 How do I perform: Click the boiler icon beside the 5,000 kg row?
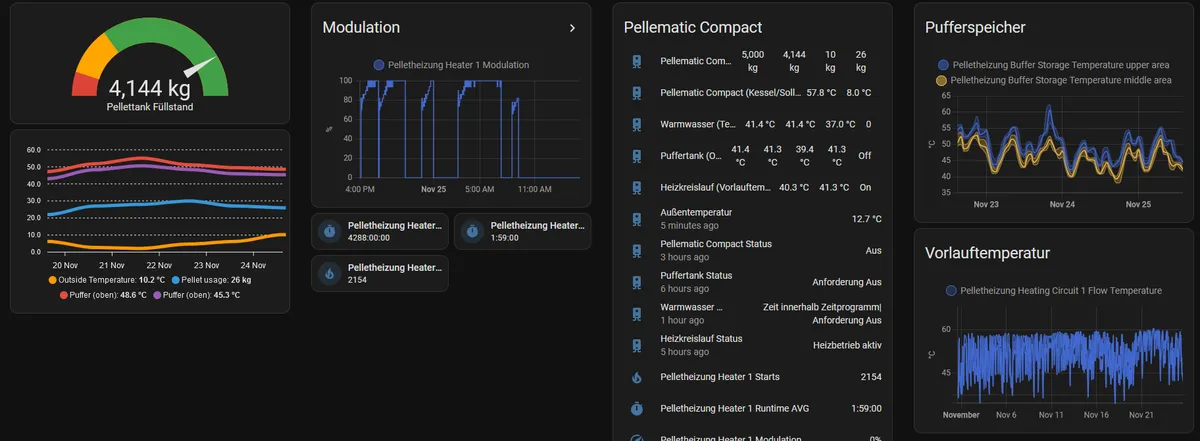pos(637,61)
